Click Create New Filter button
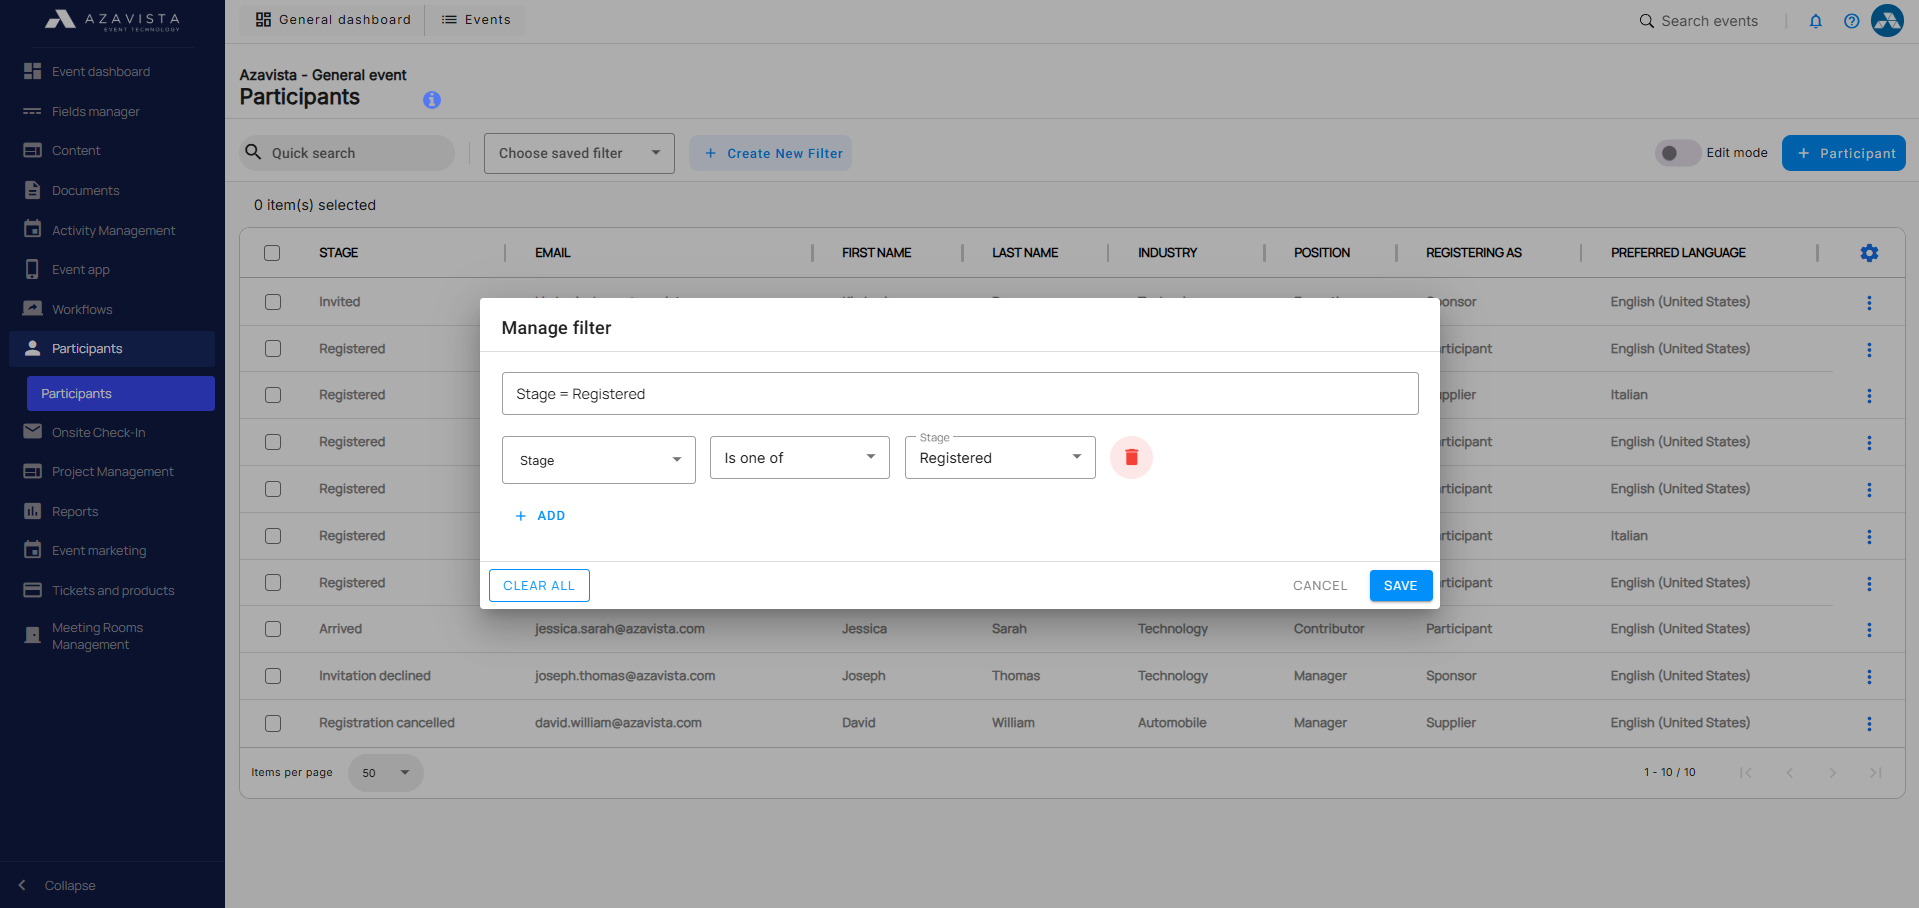The width and height of the screenshot is (1919, 908). point(770,153)
